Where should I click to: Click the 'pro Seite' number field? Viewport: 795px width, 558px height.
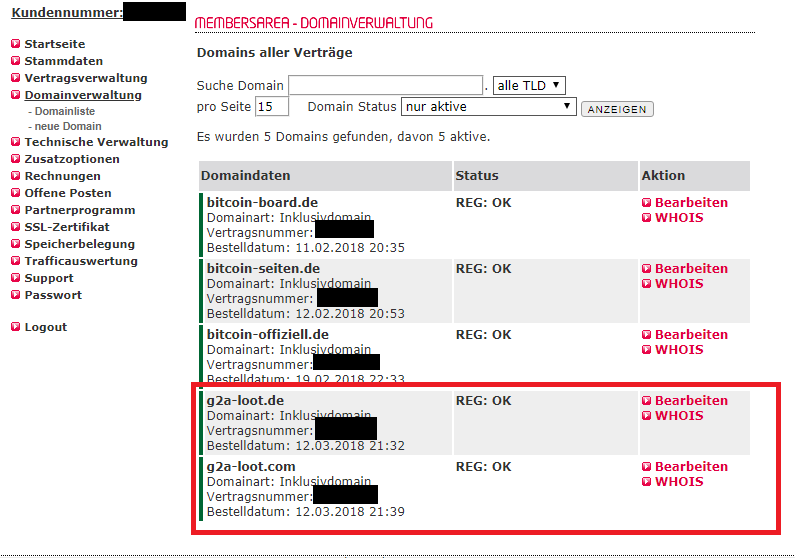(271, 107)
